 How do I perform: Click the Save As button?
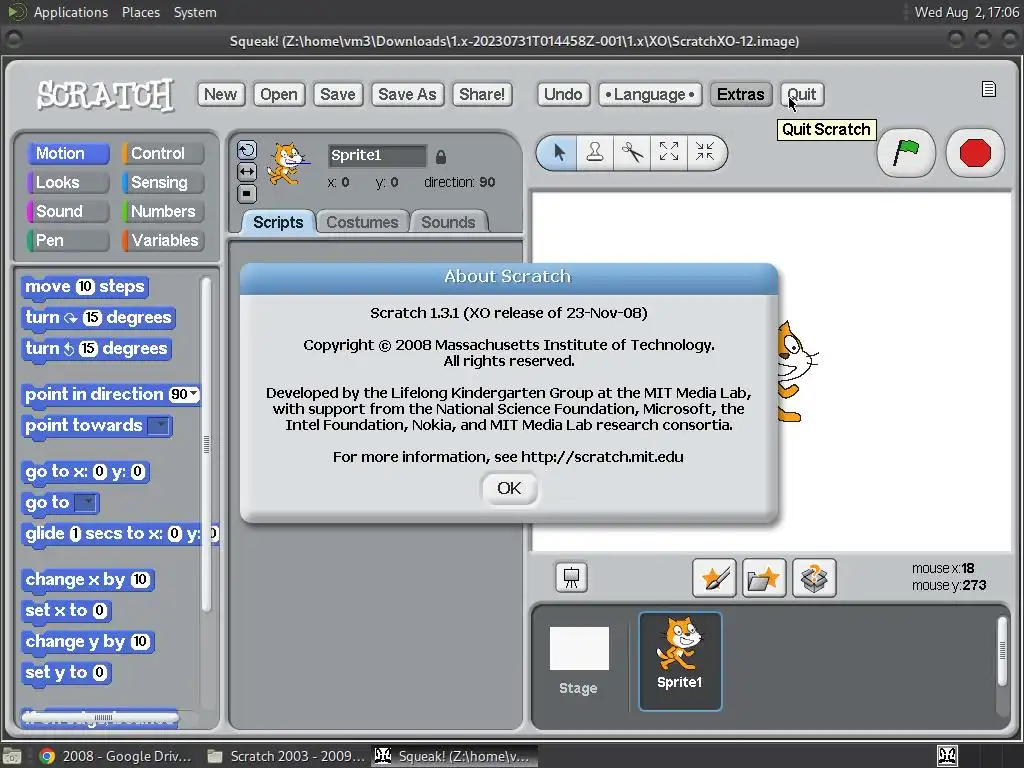408,94
